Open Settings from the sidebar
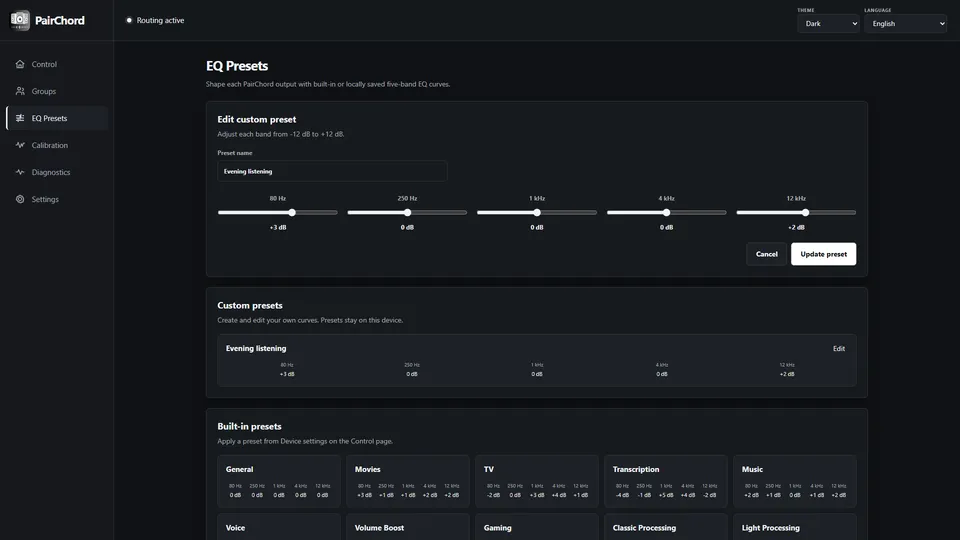Screen dimensions: 960x540 click(x=57, y=199)
